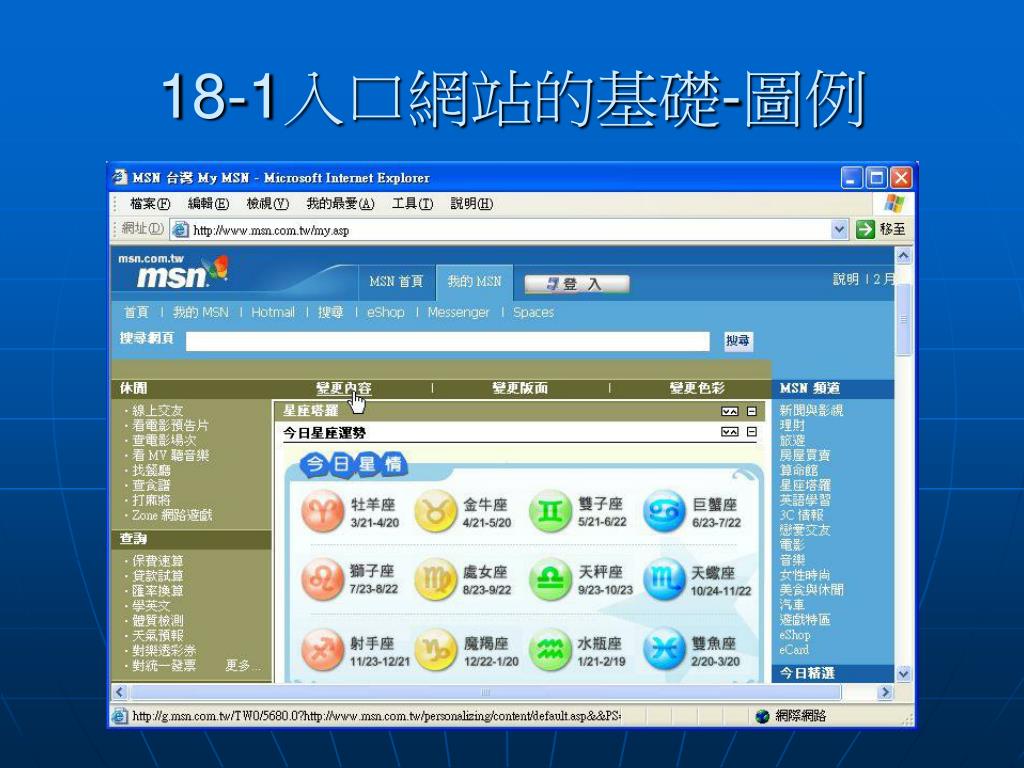Open the 編輯(E) menu
1024x768 pixels.
[208, 204]
